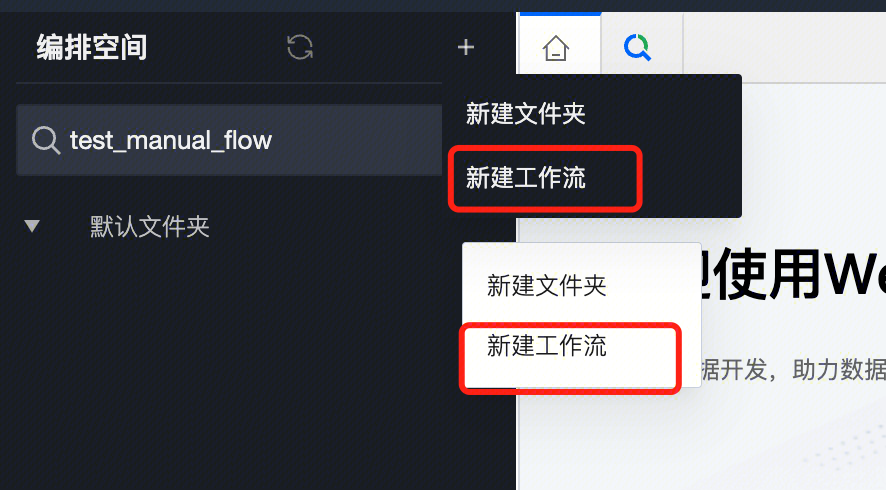Click blank space right of 新建文件夹 in dark menu
Screen dimensions: 886x490
[x=664, y=114]
